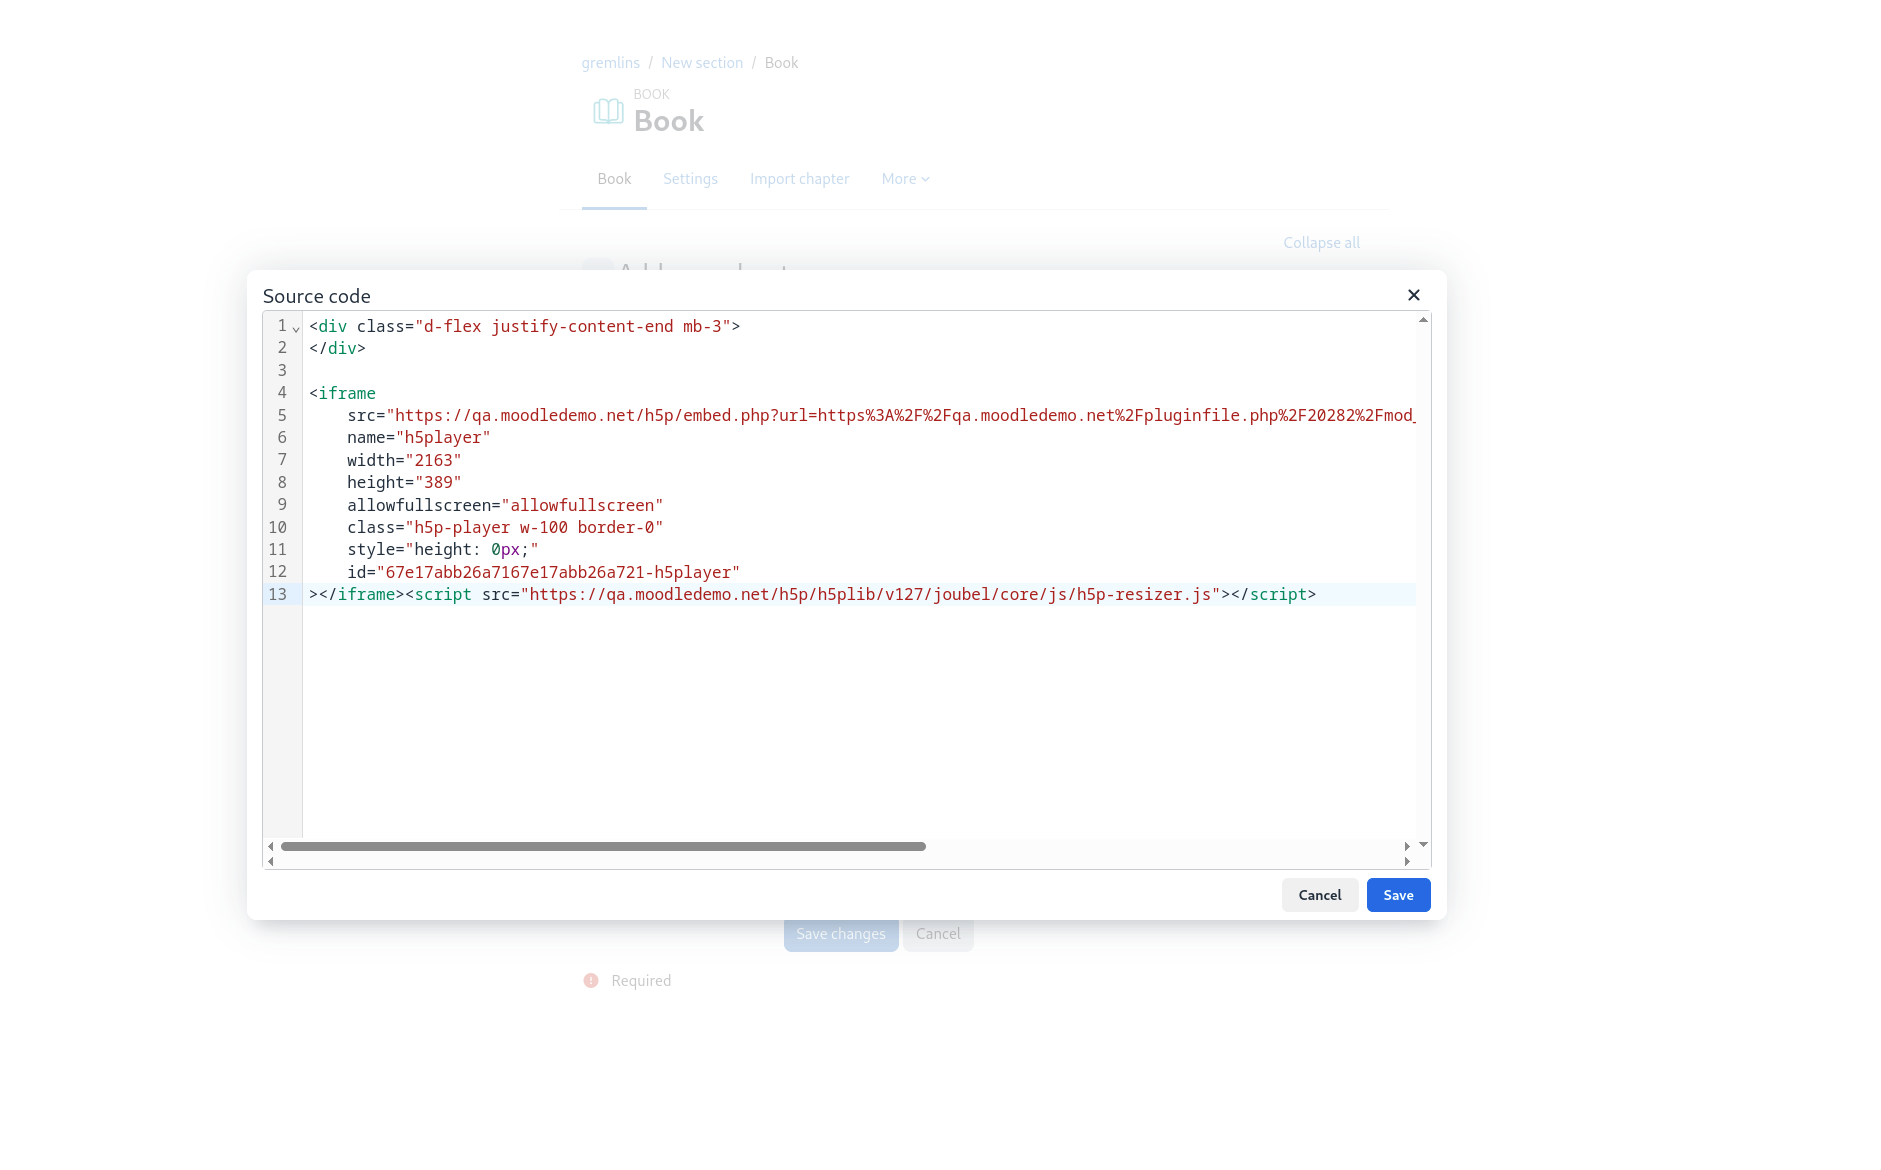Click the Book module icon
Viewport: 1881px width, 1170px height.
coord(608,111)
